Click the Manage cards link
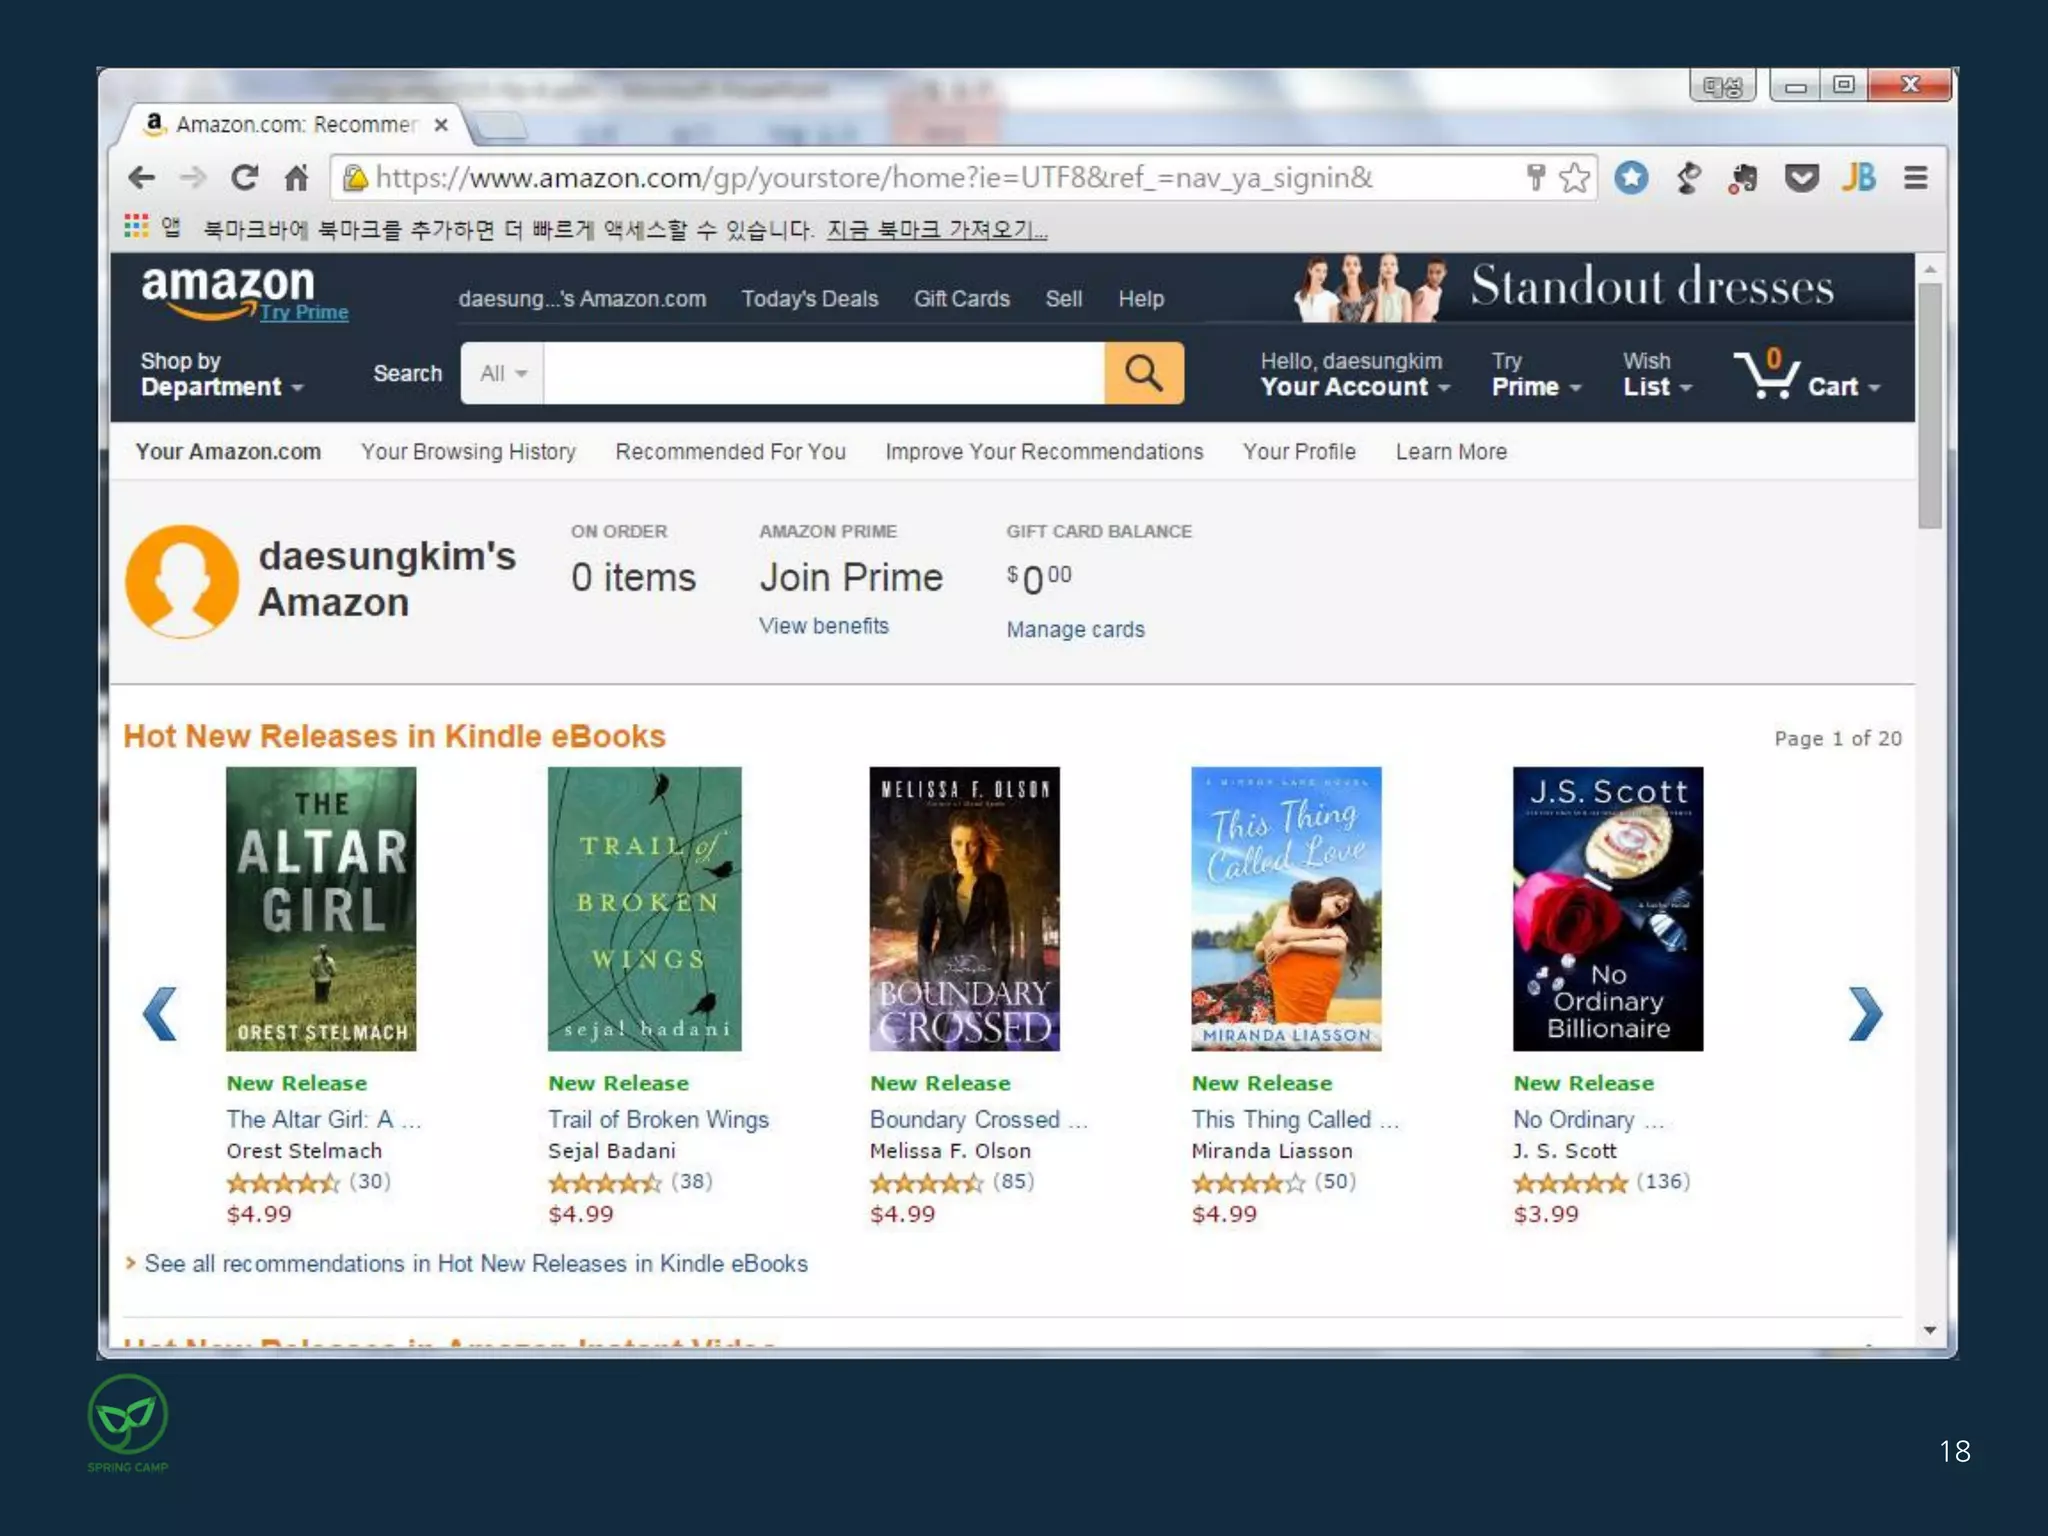This screenshot has height=1536, width=2048. click(1075, 629)
